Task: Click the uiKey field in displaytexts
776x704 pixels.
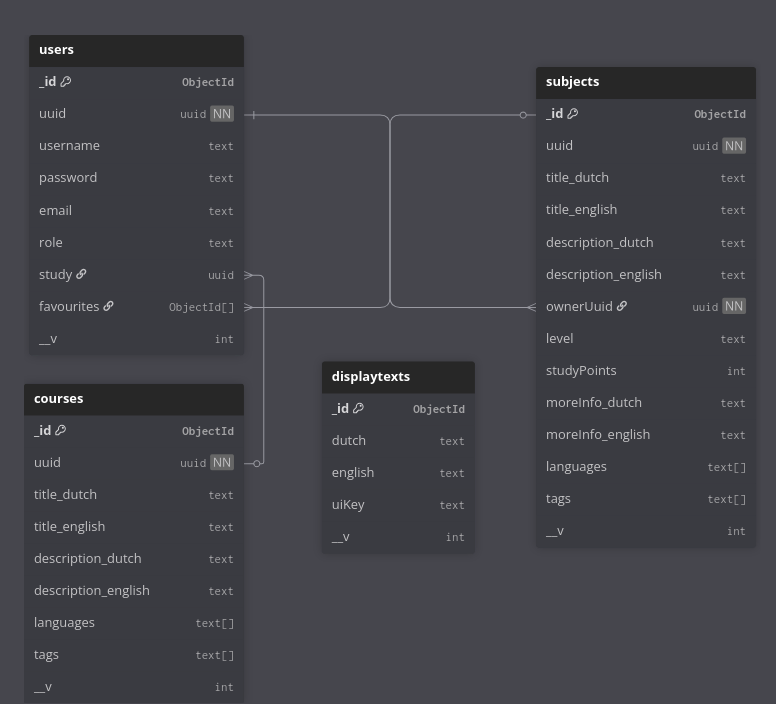Action: click(x=348, y=505)
